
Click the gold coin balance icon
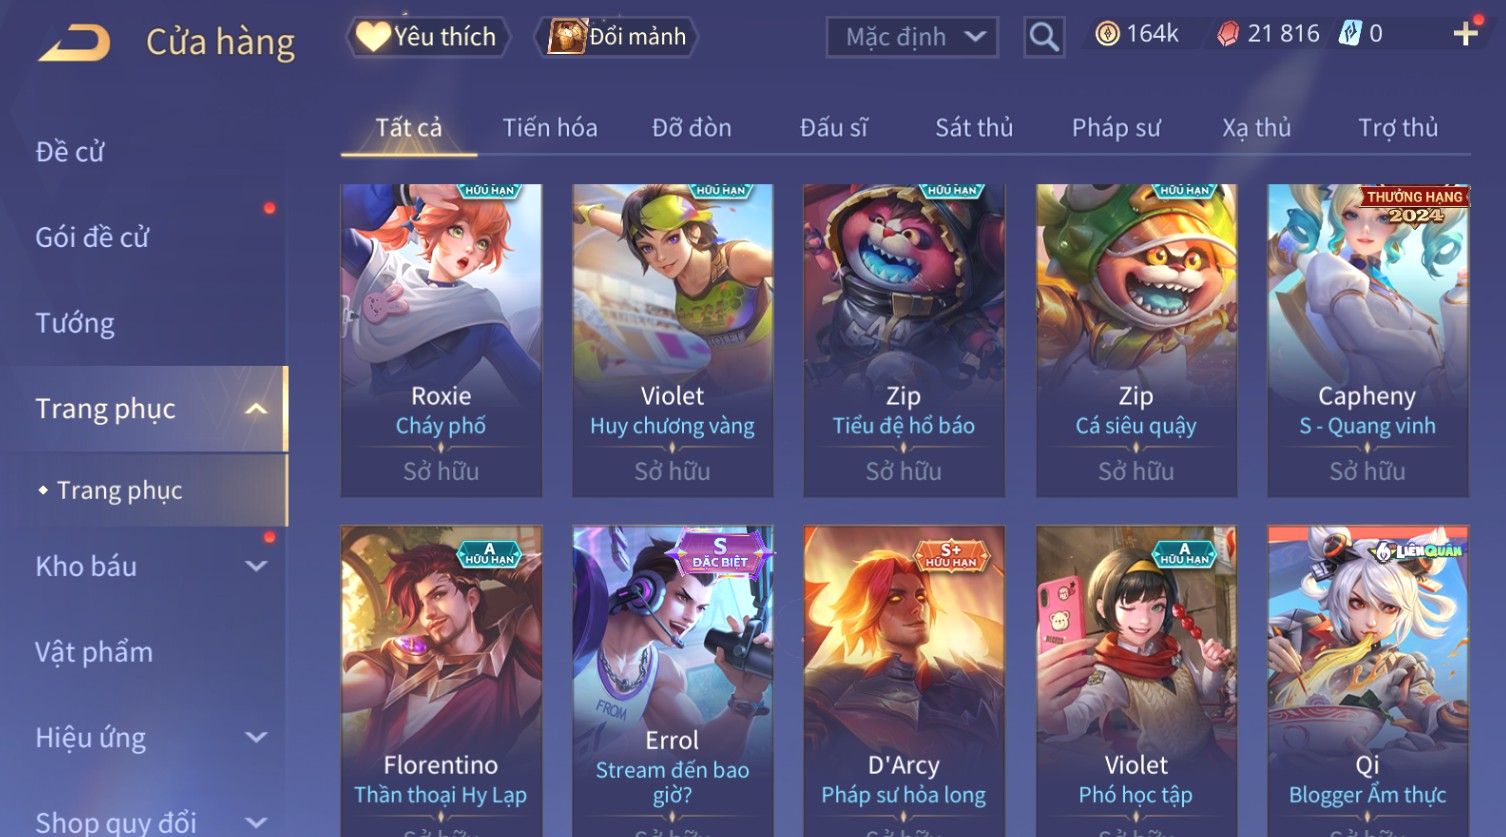click(x=1107, y=34)
